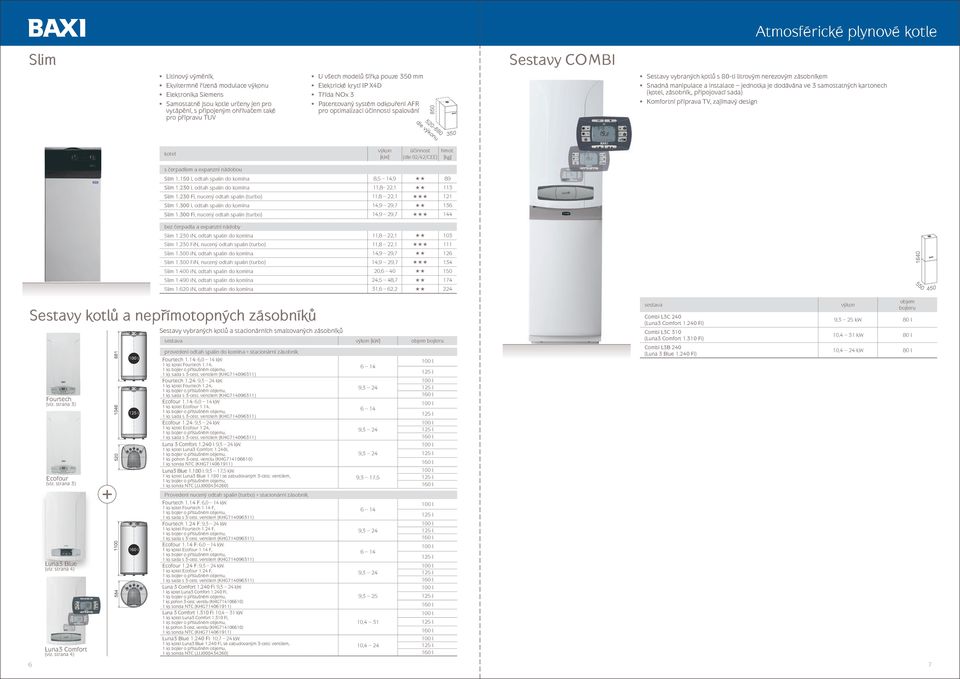Click the "Luna3 Comfort" caption under the boiler image
This screenshot has width=960, height=679.
(x=66, y=649)
